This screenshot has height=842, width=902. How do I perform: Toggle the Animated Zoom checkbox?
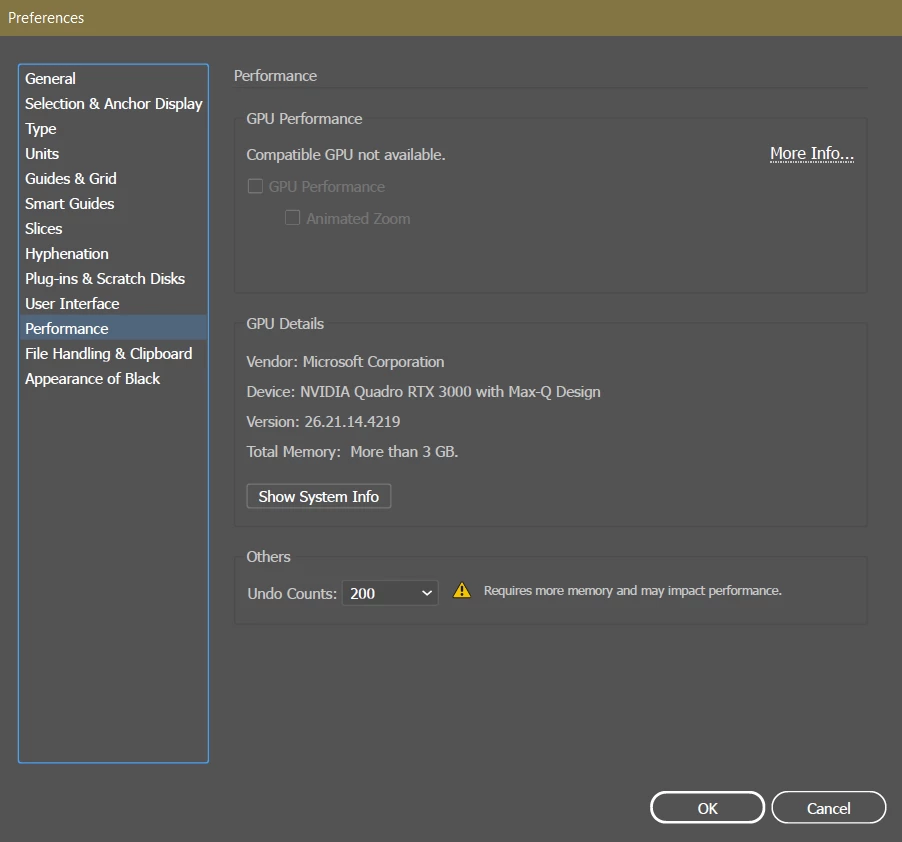(x=292, y=218)
